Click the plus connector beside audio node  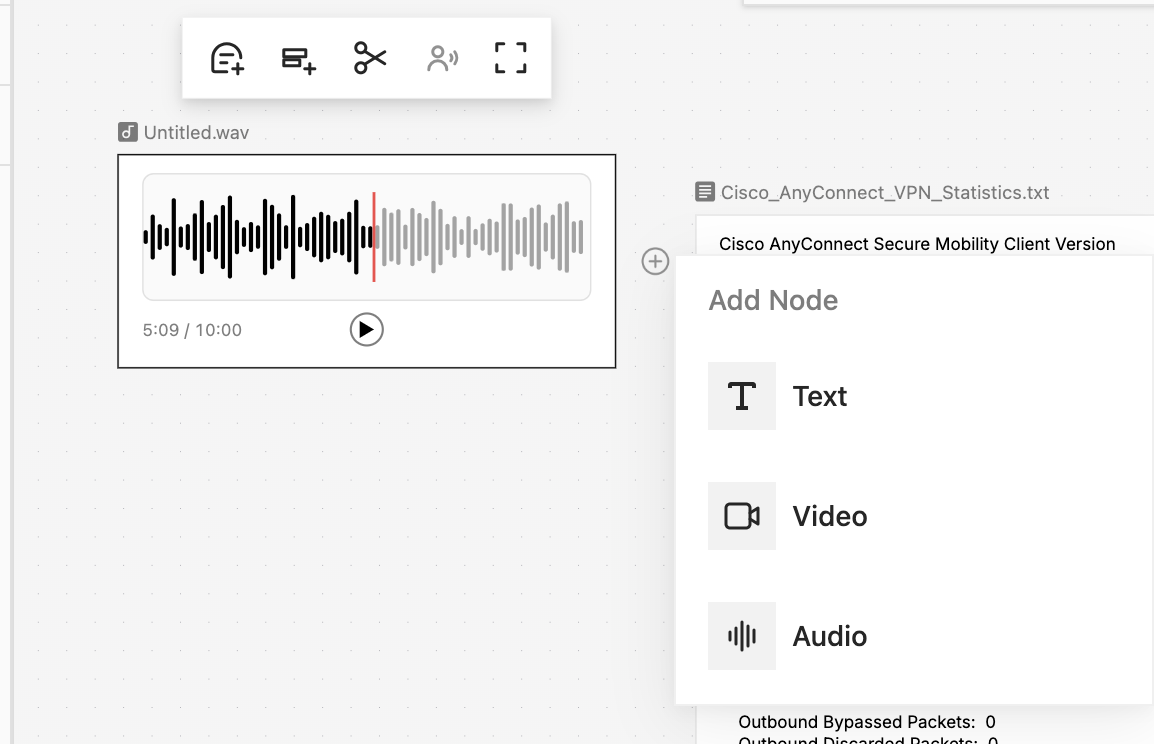click(655, 261)
